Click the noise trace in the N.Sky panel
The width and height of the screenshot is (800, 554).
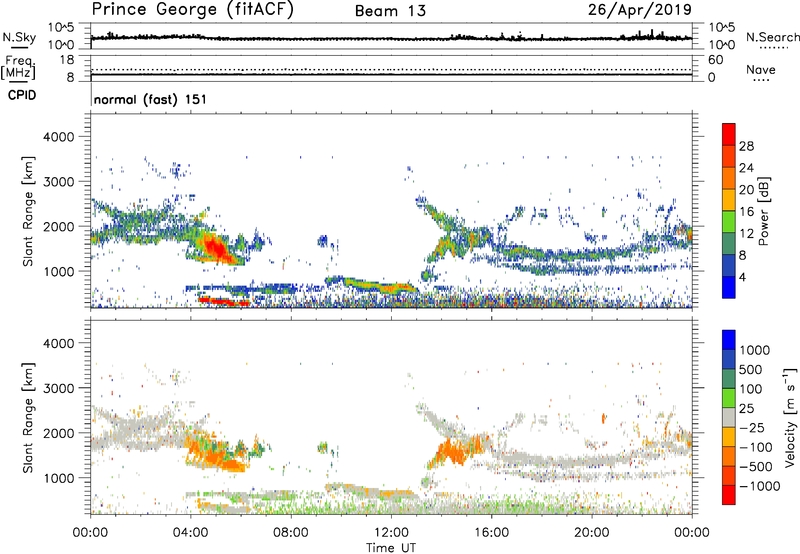(391, 38)
